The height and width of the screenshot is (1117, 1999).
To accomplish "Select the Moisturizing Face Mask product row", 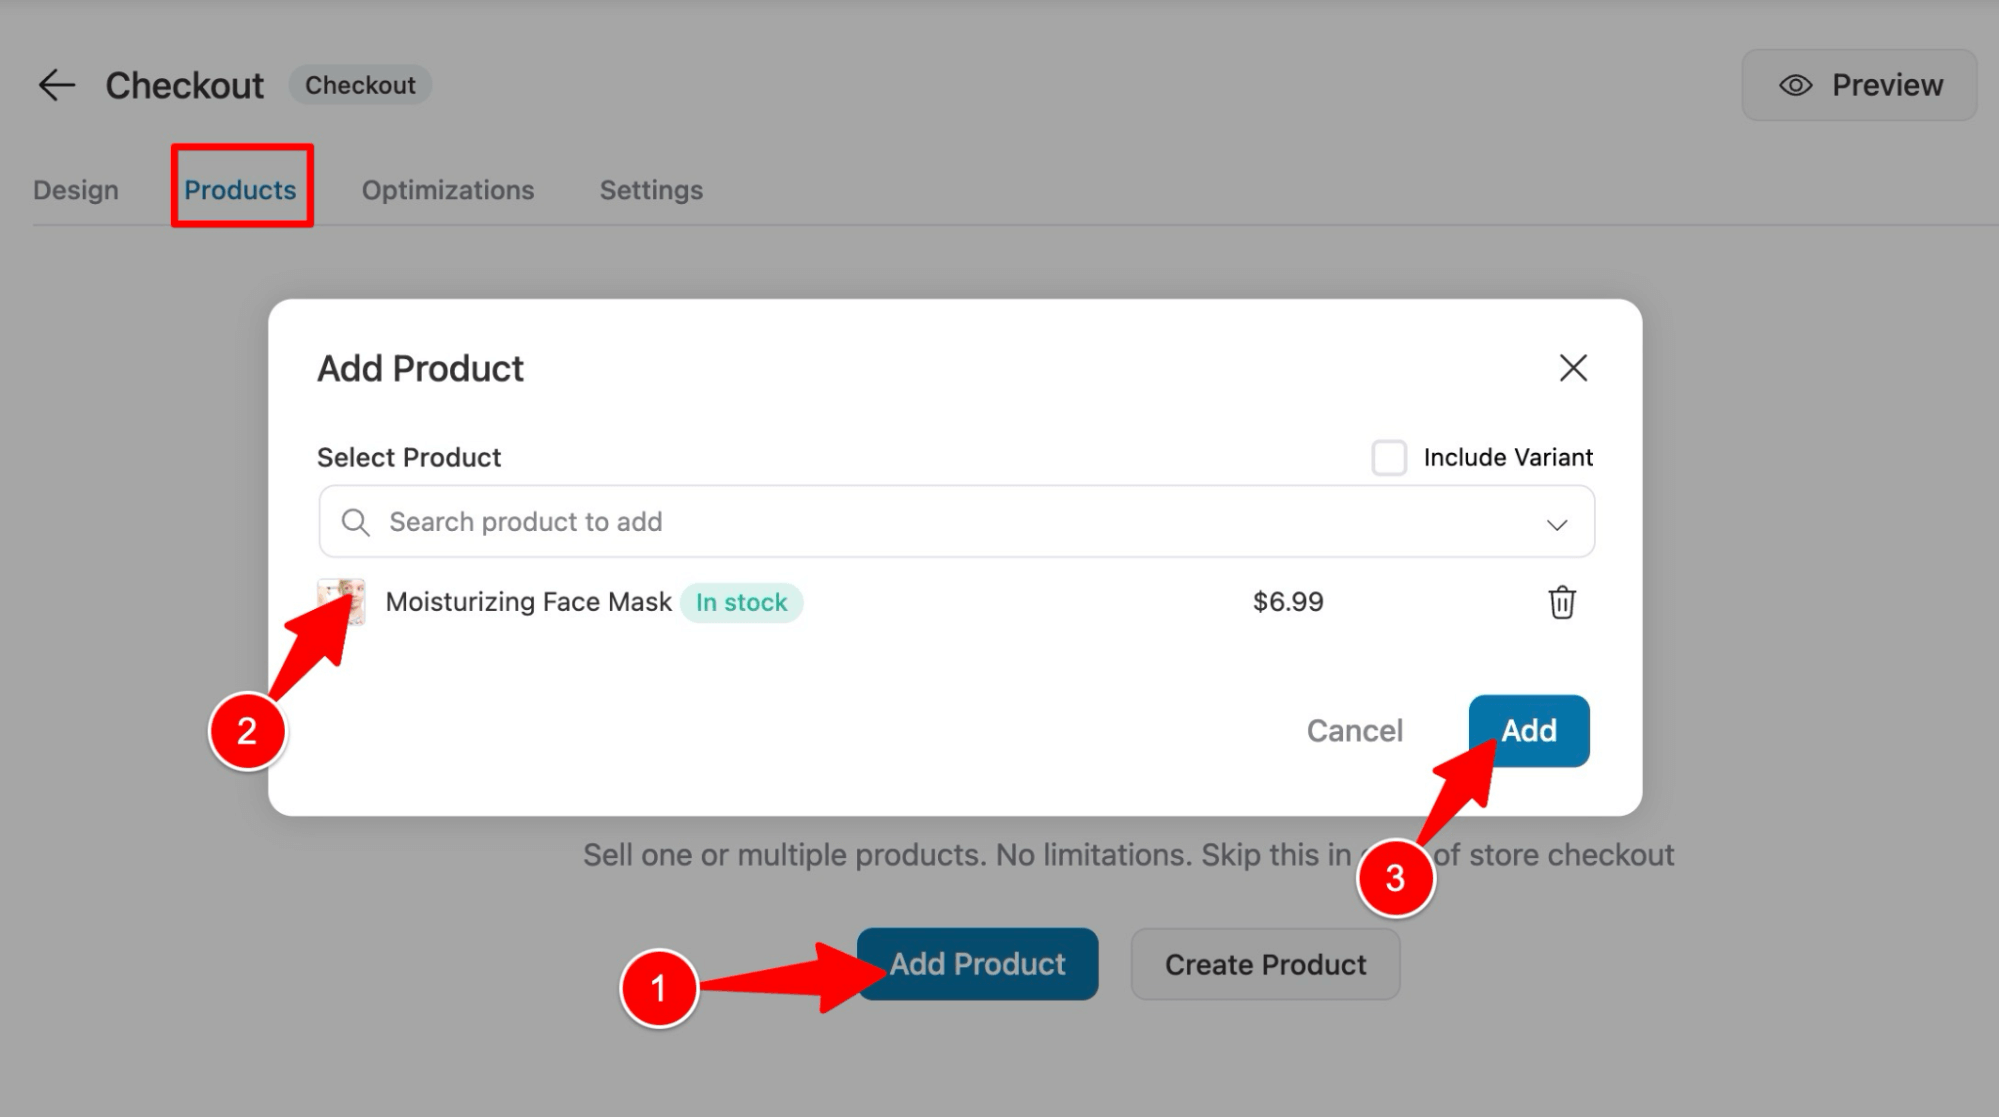I will [x=528, y=602].
